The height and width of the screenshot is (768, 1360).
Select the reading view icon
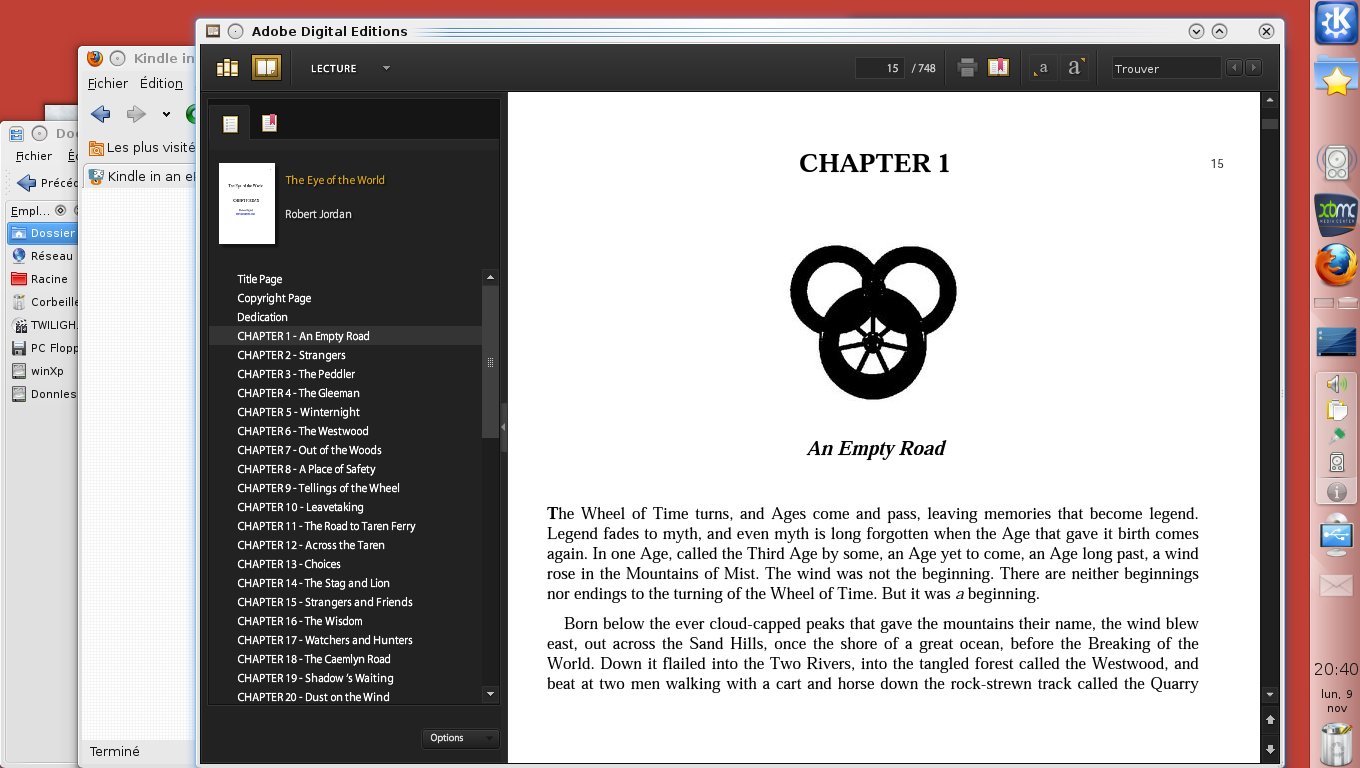266,68
